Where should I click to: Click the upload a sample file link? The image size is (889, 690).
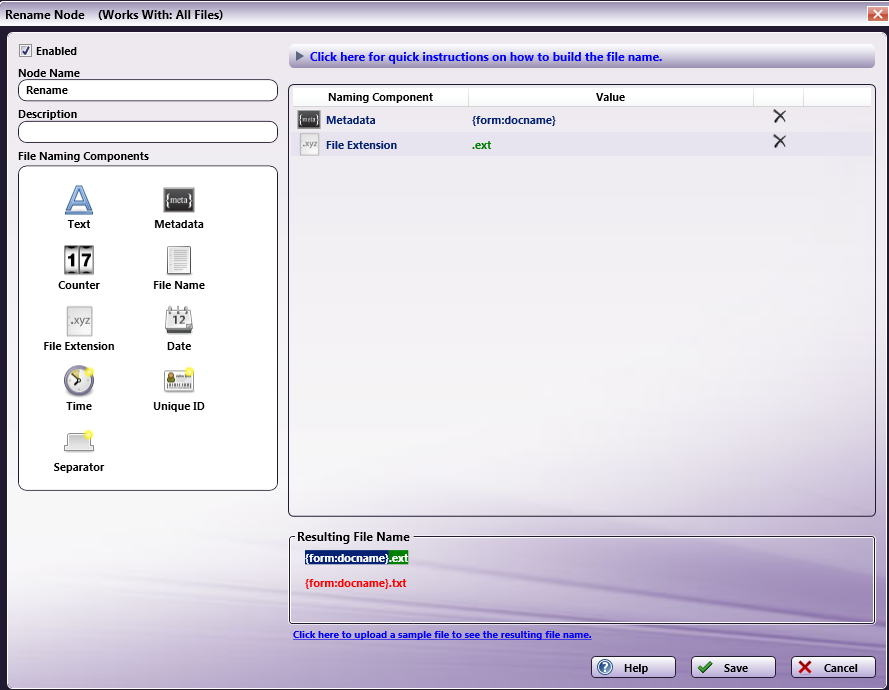pyautogui.click(x=442, y=634)
